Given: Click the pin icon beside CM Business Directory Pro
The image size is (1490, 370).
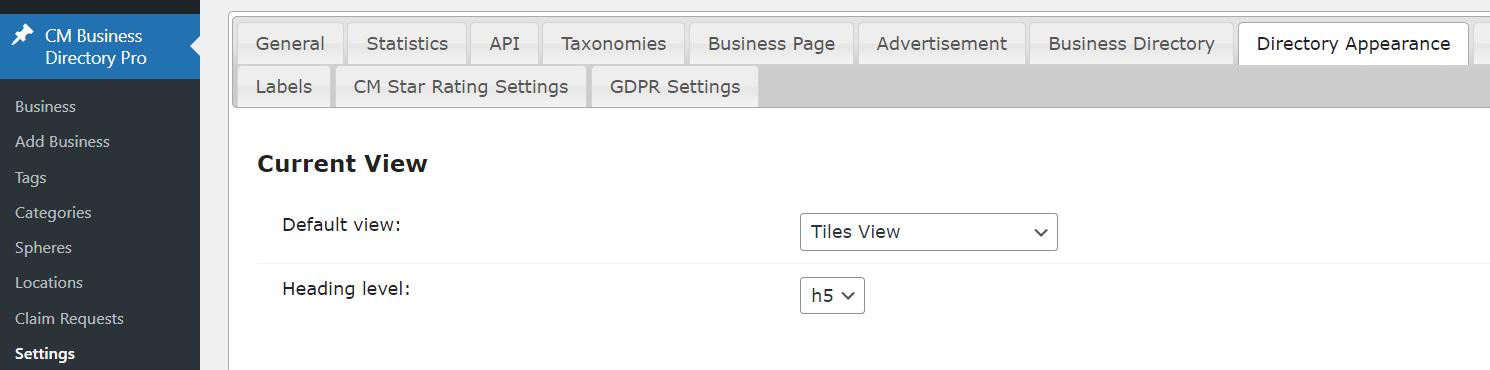Looking at the screenshot, I should pyautogui.click(x=22, y=35).
